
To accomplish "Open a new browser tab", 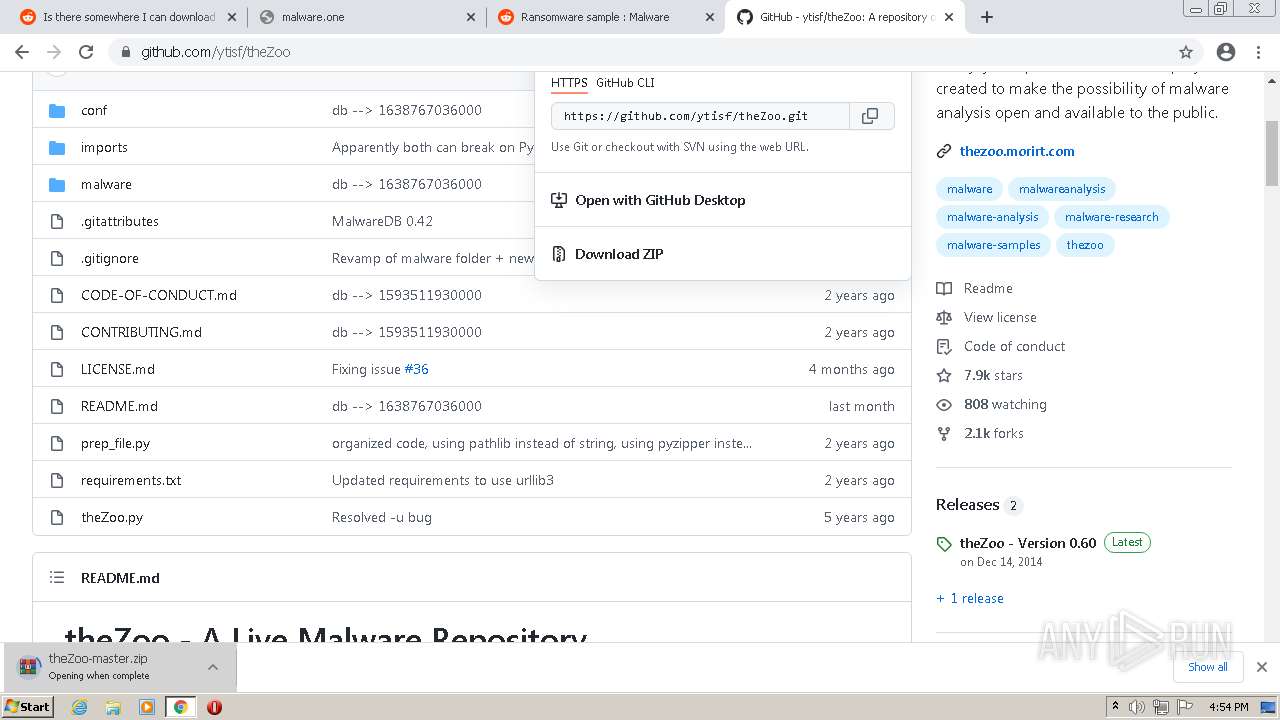I will pyautogui.click(x=987, y=17).
